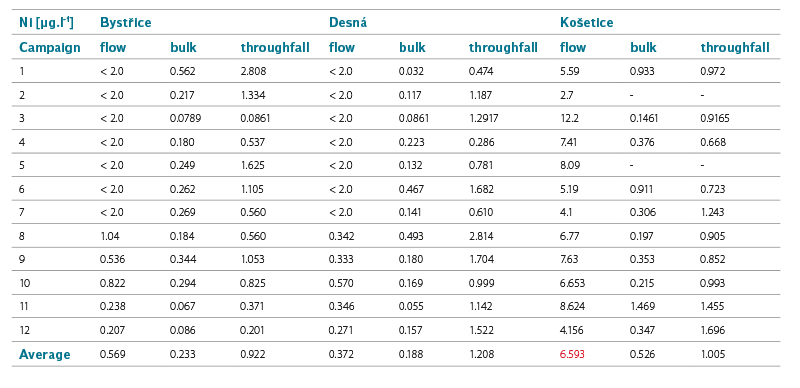800x388 pixels.
Task: Click the Ni [µg.l-1] header cell
Action: (46, 23)
